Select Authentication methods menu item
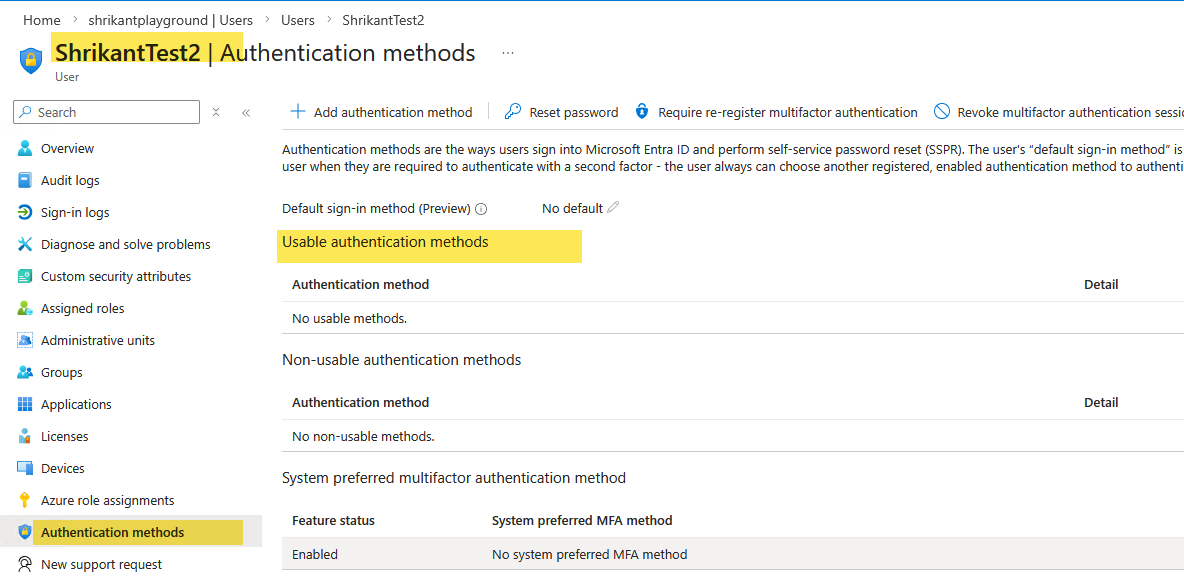This screenshot has height=583, width=1184. pyautogui.click(x=112, y=532)
